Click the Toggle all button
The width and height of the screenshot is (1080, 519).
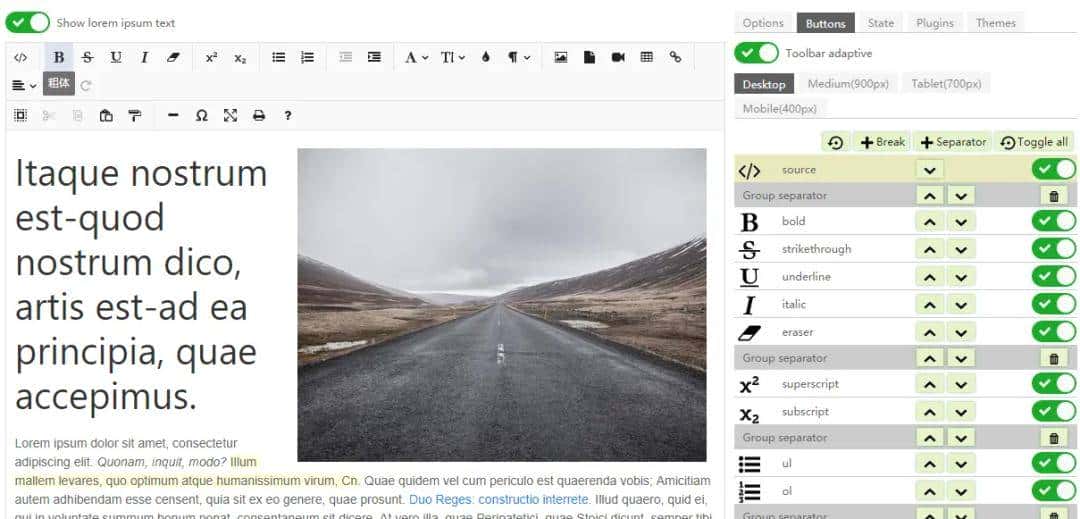pos(1034,142)
